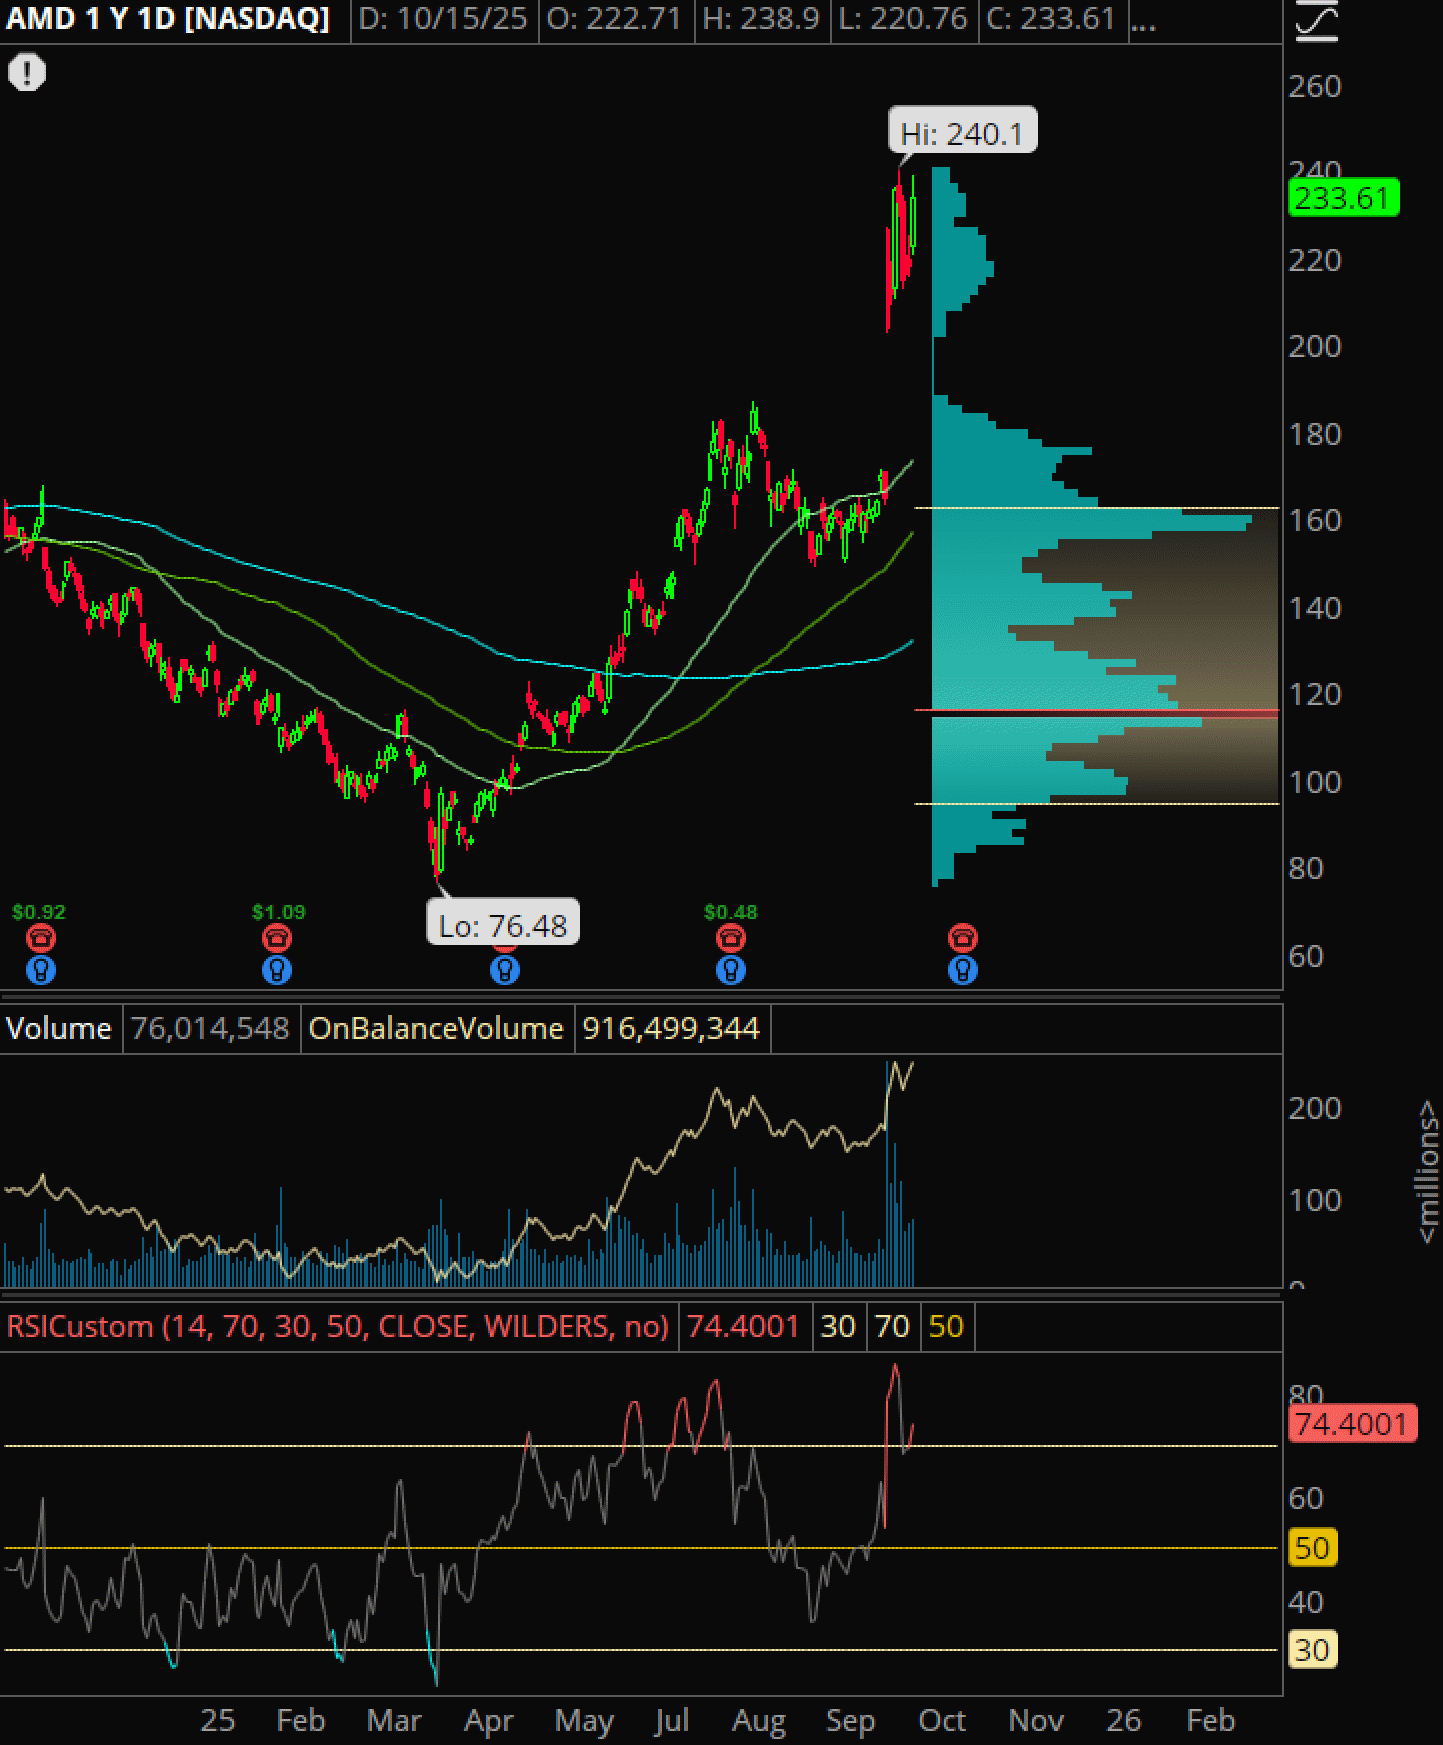Click the upcoming earnings phone icon above Oct

[x=962, y=938]
